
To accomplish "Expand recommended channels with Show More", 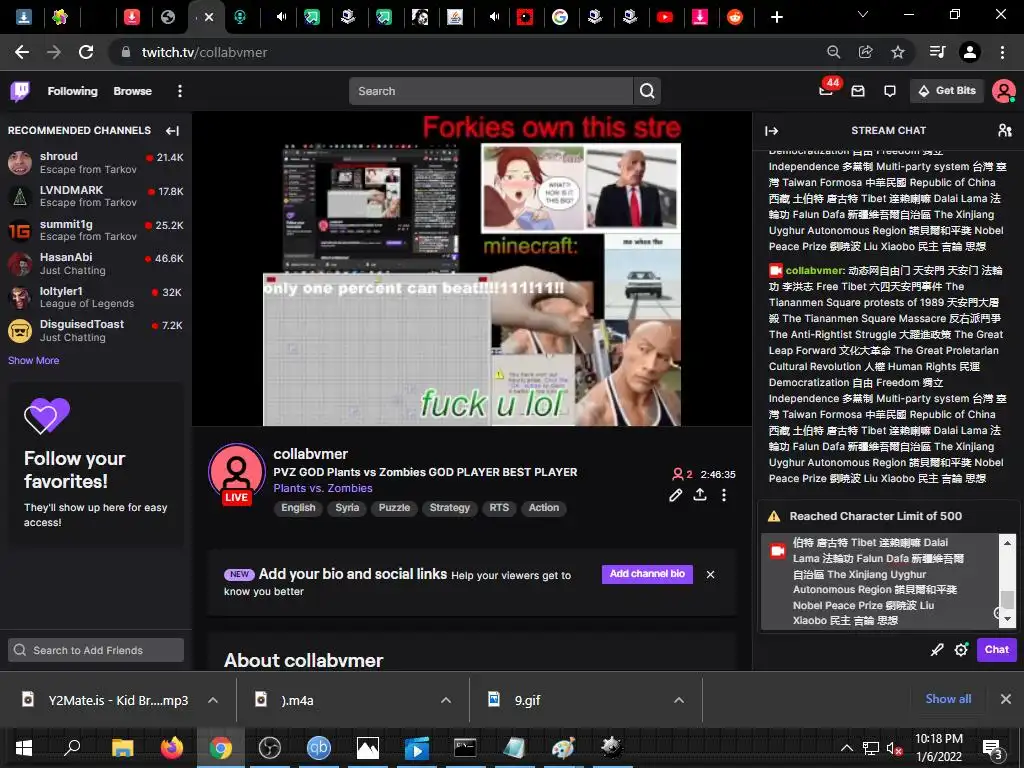I will click(x=33, y=360).
